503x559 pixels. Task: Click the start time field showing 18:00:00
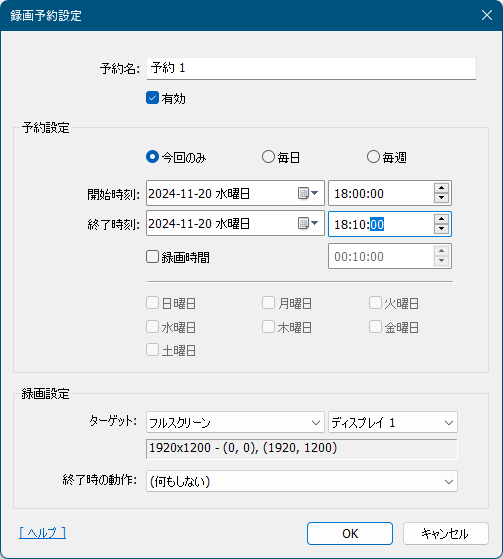tap(381, 193)
